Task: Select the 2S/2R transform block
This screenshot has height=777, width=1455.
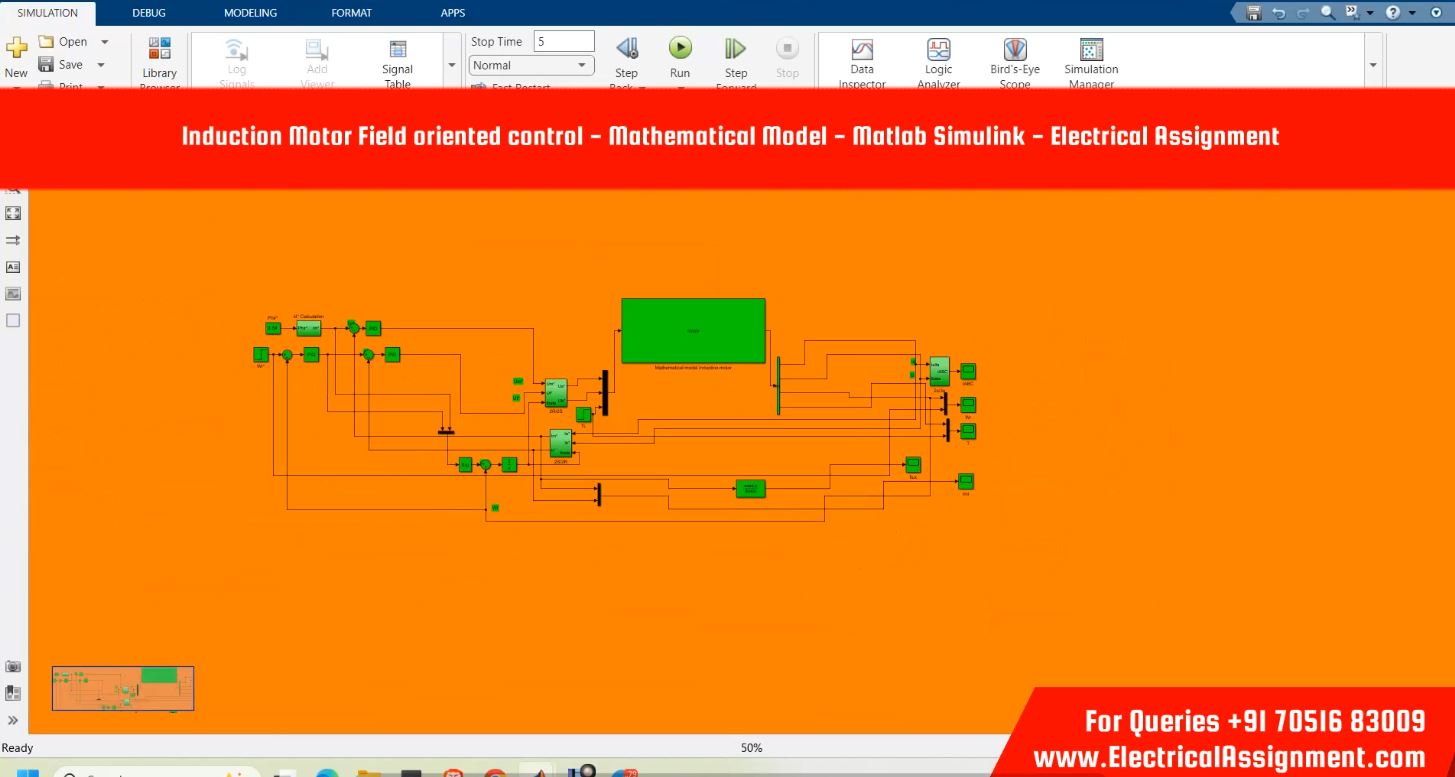Action: point(561,443)
